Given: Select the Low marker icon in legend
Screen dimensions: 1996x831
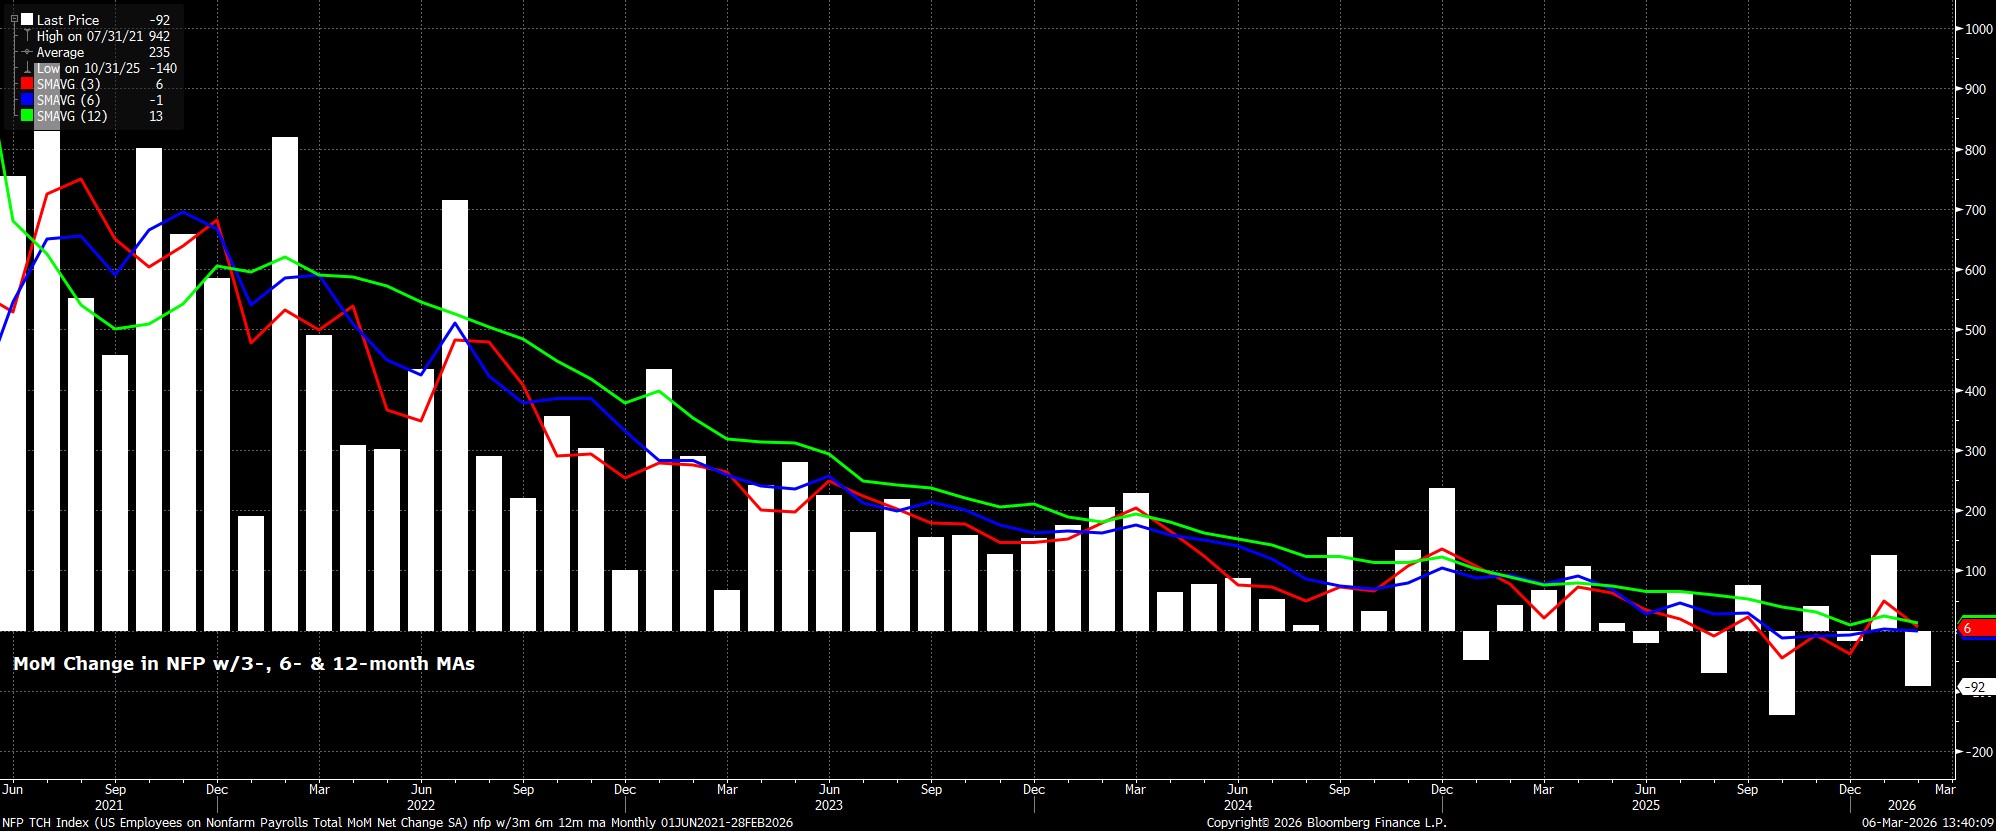Looking at the screenshot, I should (x=27, y=68).
